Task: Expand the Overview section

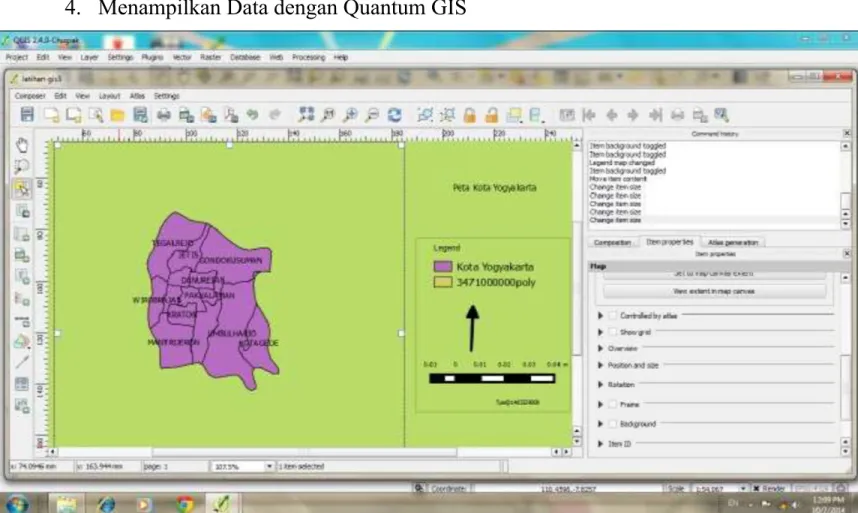Action: click(600, 348)
